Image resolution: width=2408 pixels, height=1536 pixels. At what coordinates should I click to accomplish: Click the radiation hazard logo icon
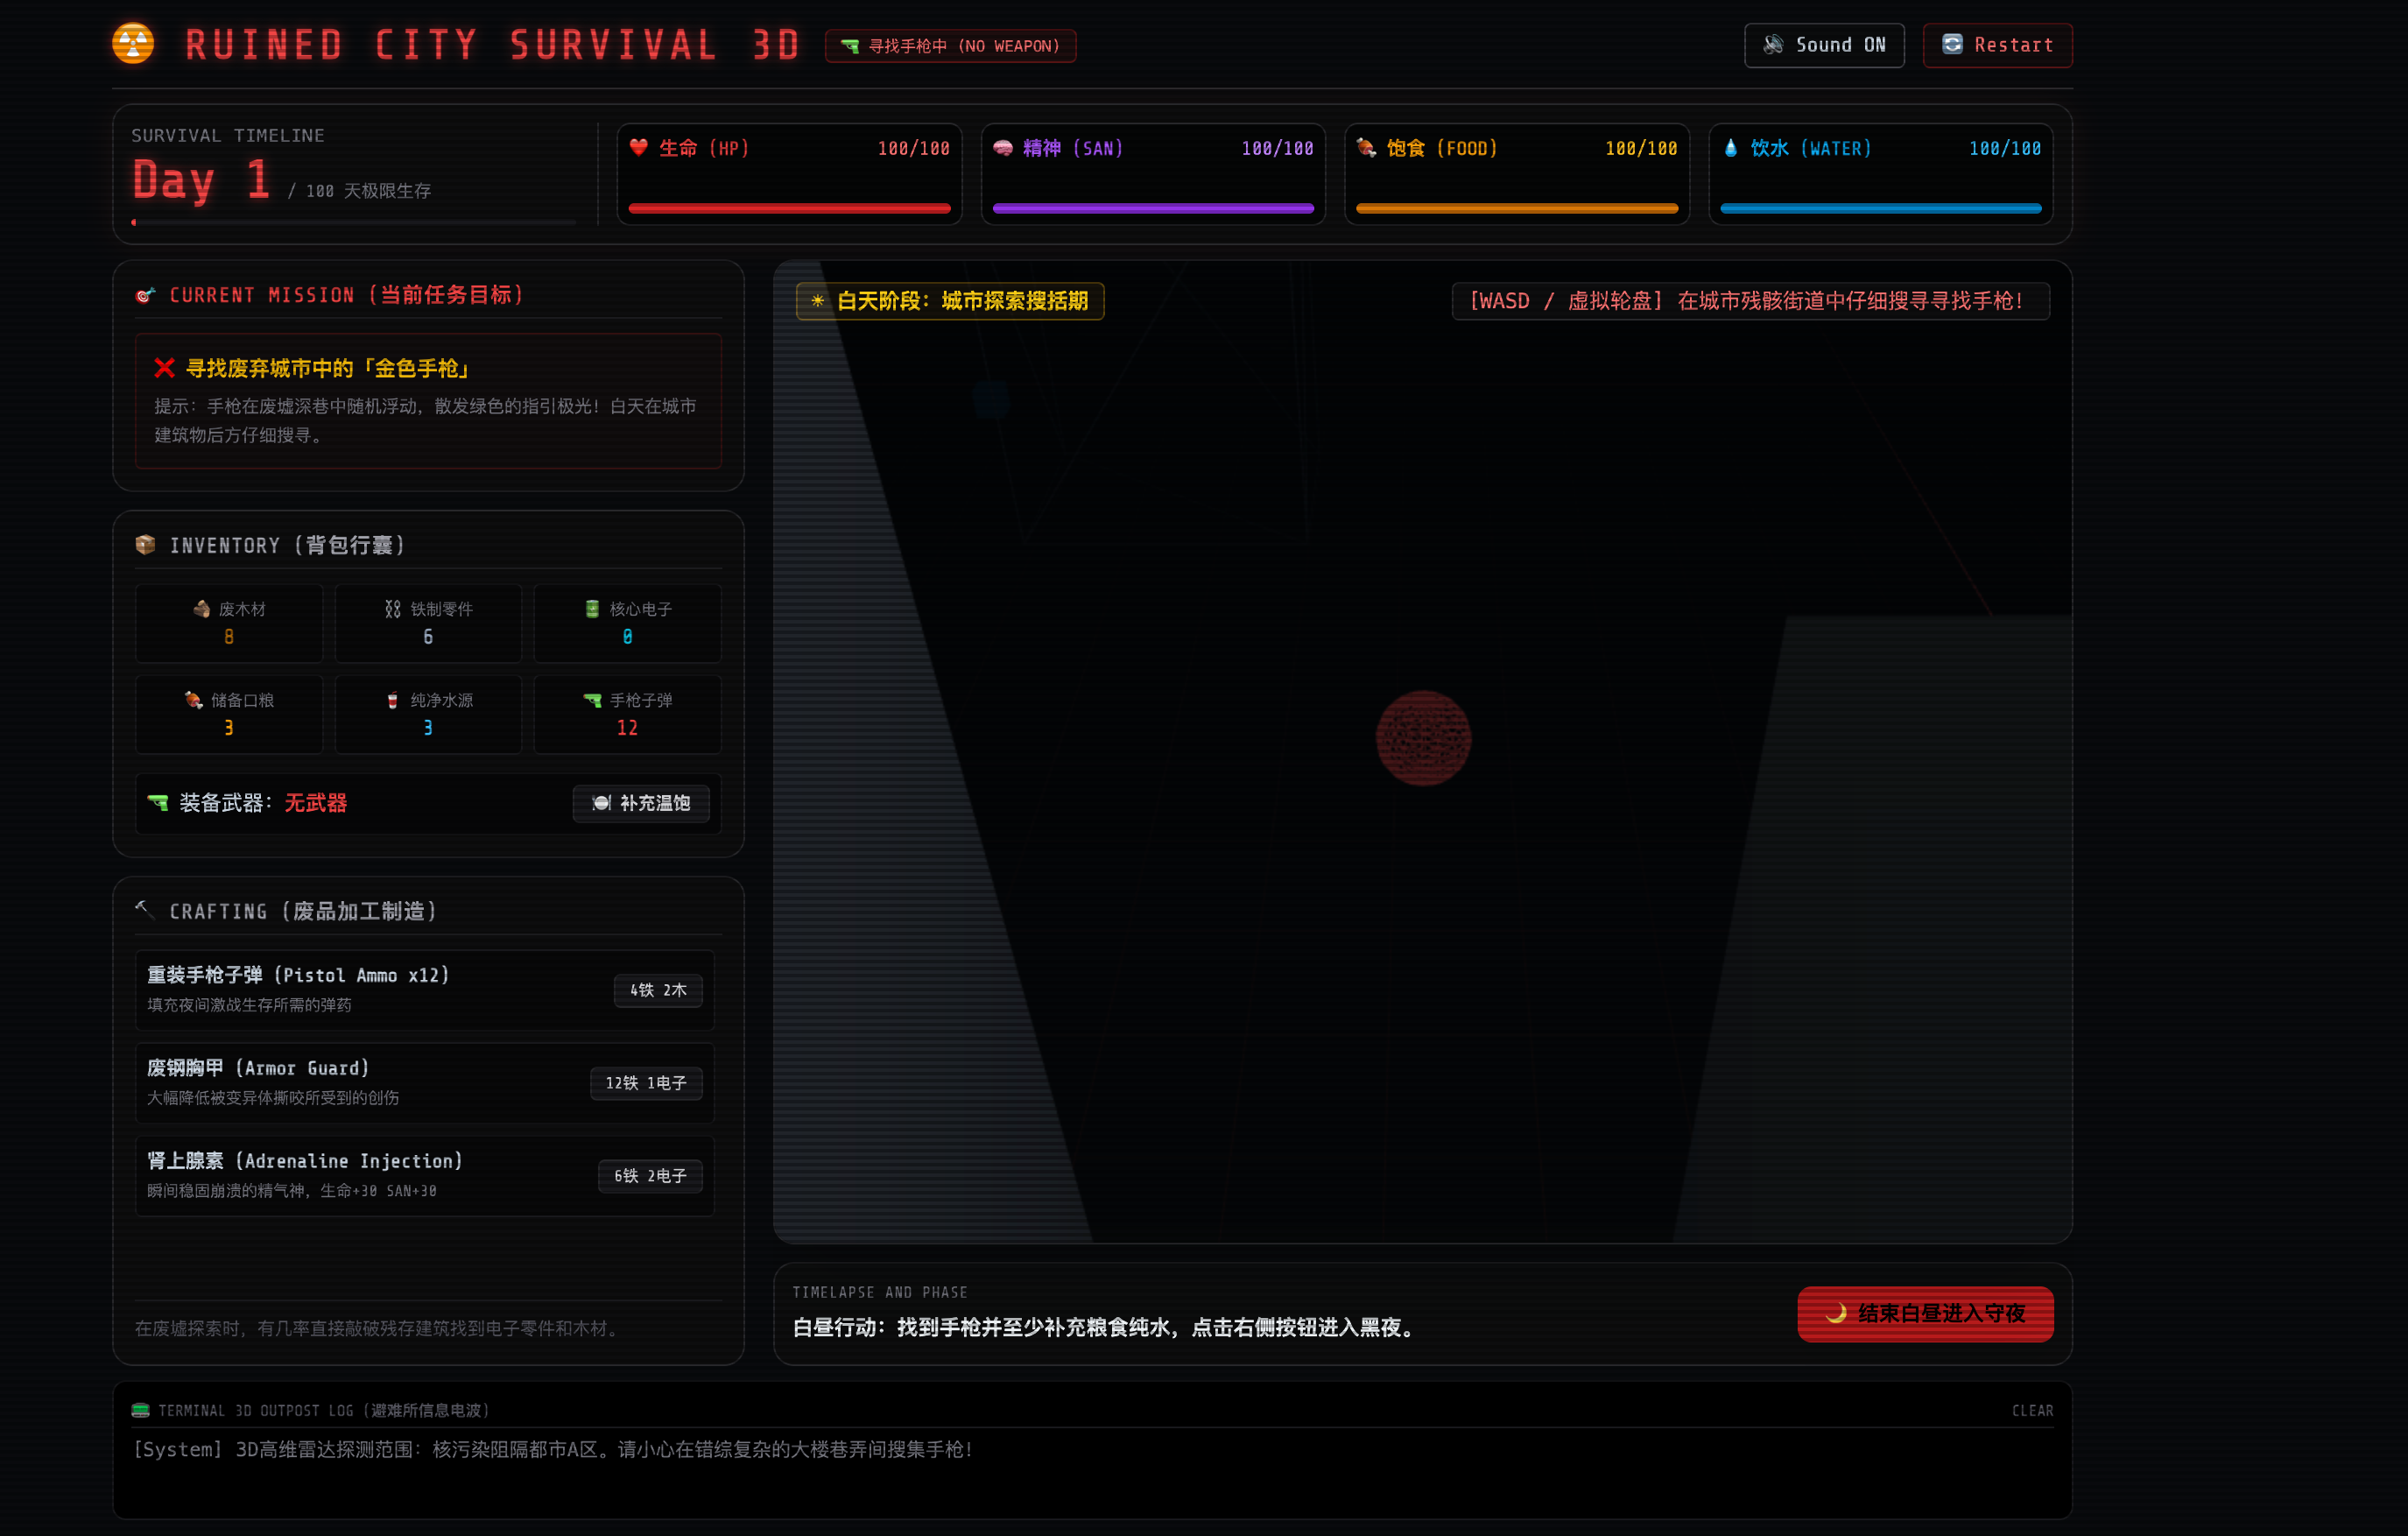coord(133,44)
